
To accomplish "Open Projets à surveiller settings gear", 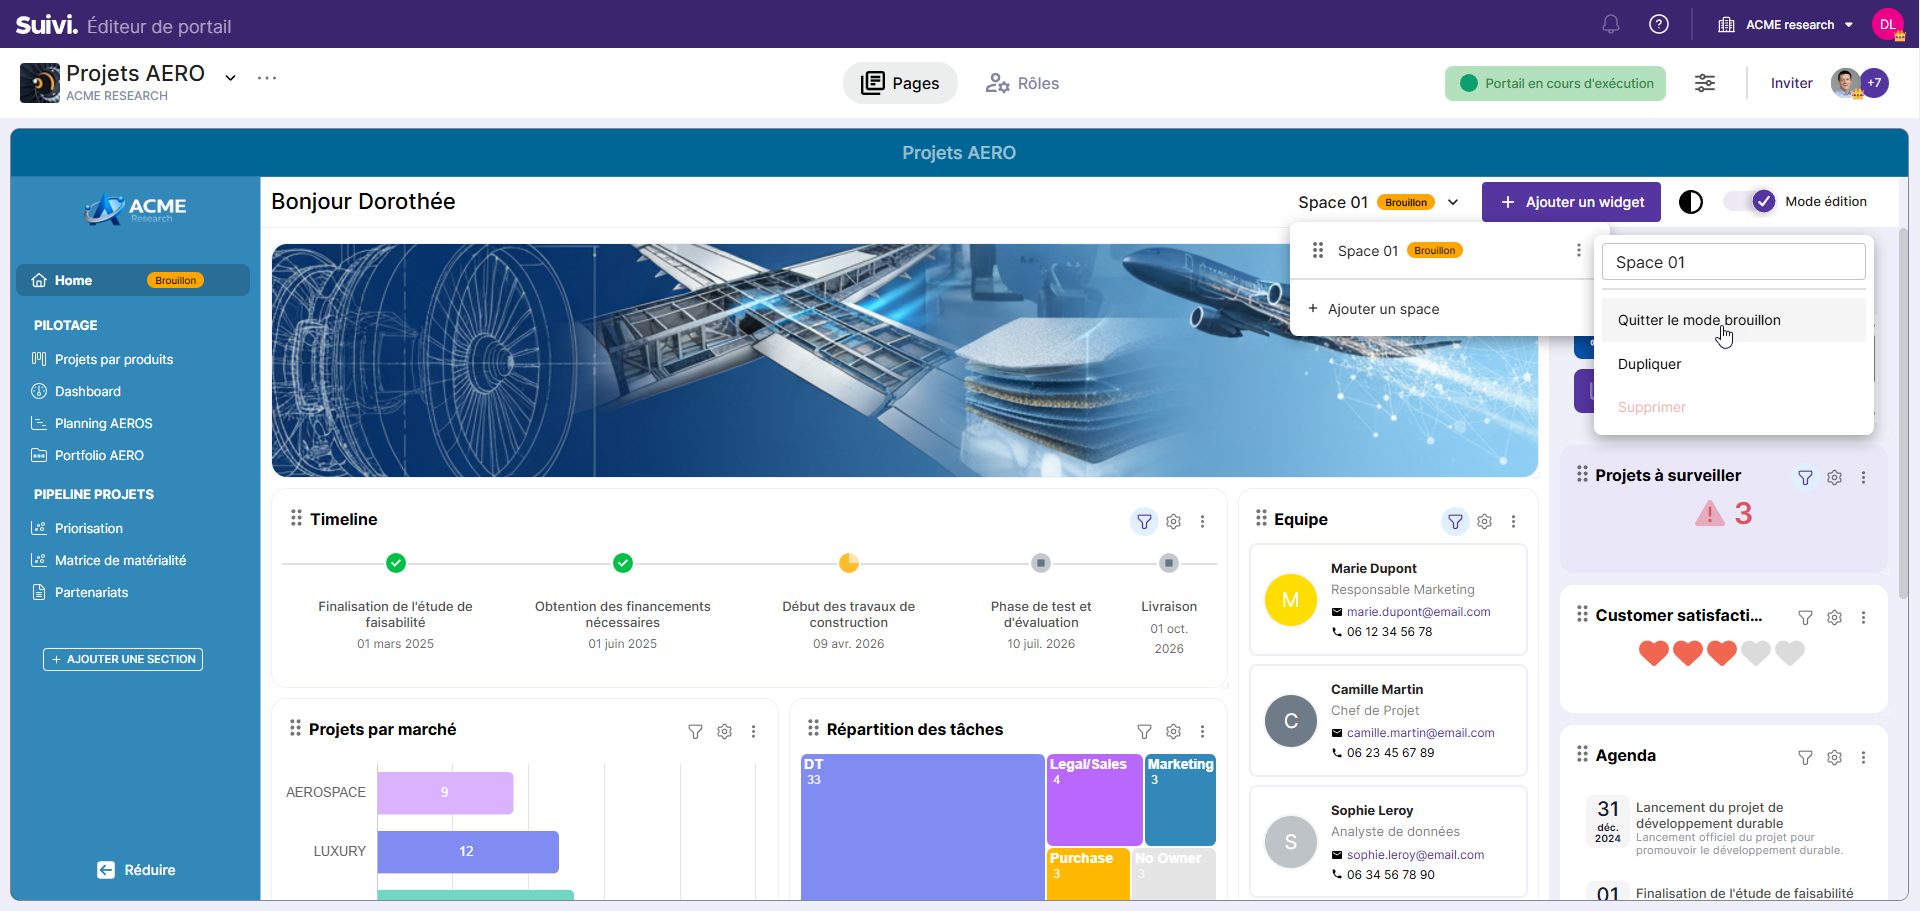I will tap(1834, 477).
